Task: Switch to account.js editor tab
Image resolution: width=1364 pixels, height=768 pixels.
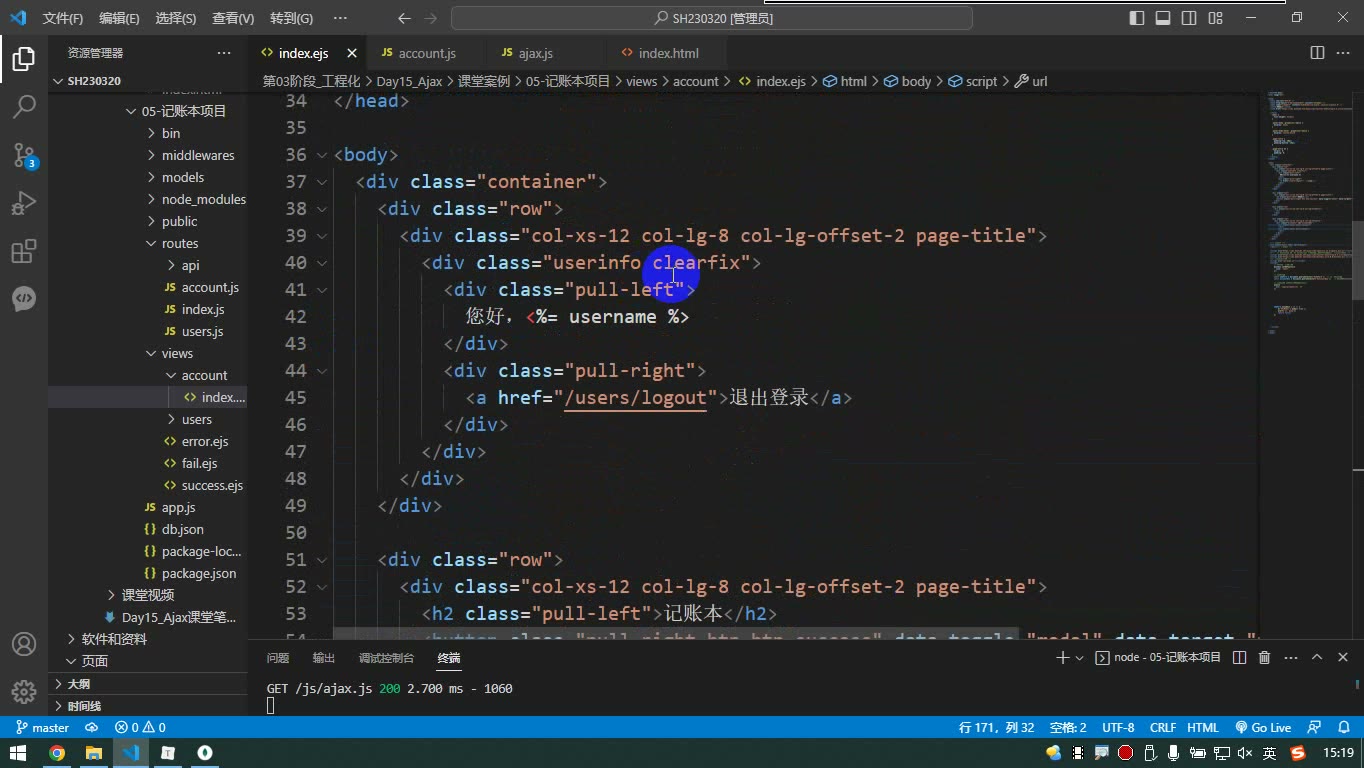Action: [427, 53]
